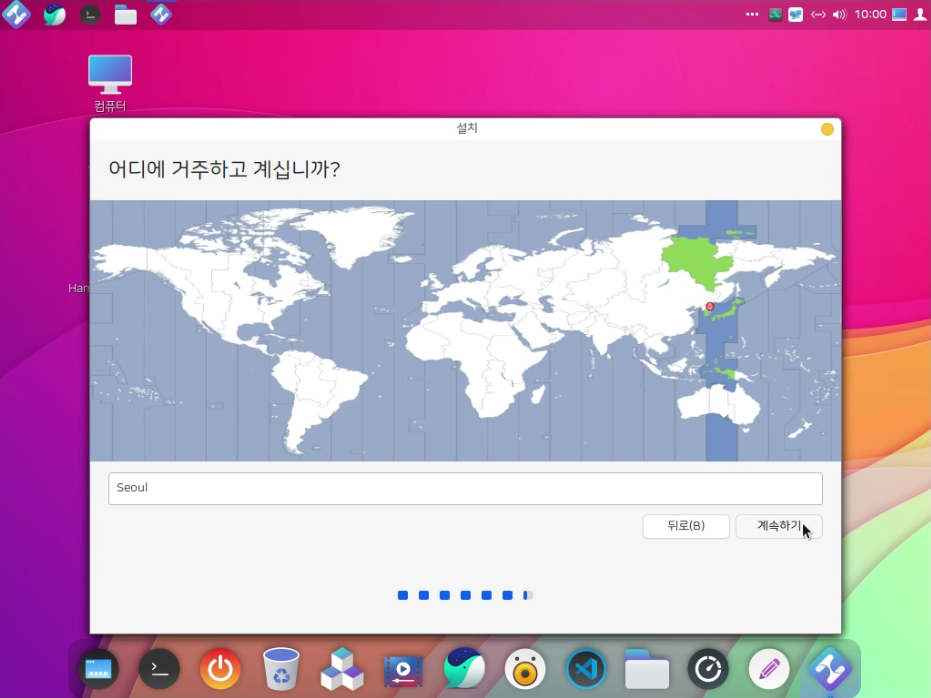
Task: Open the main menu at top-left panel
Action: (17, 14)
